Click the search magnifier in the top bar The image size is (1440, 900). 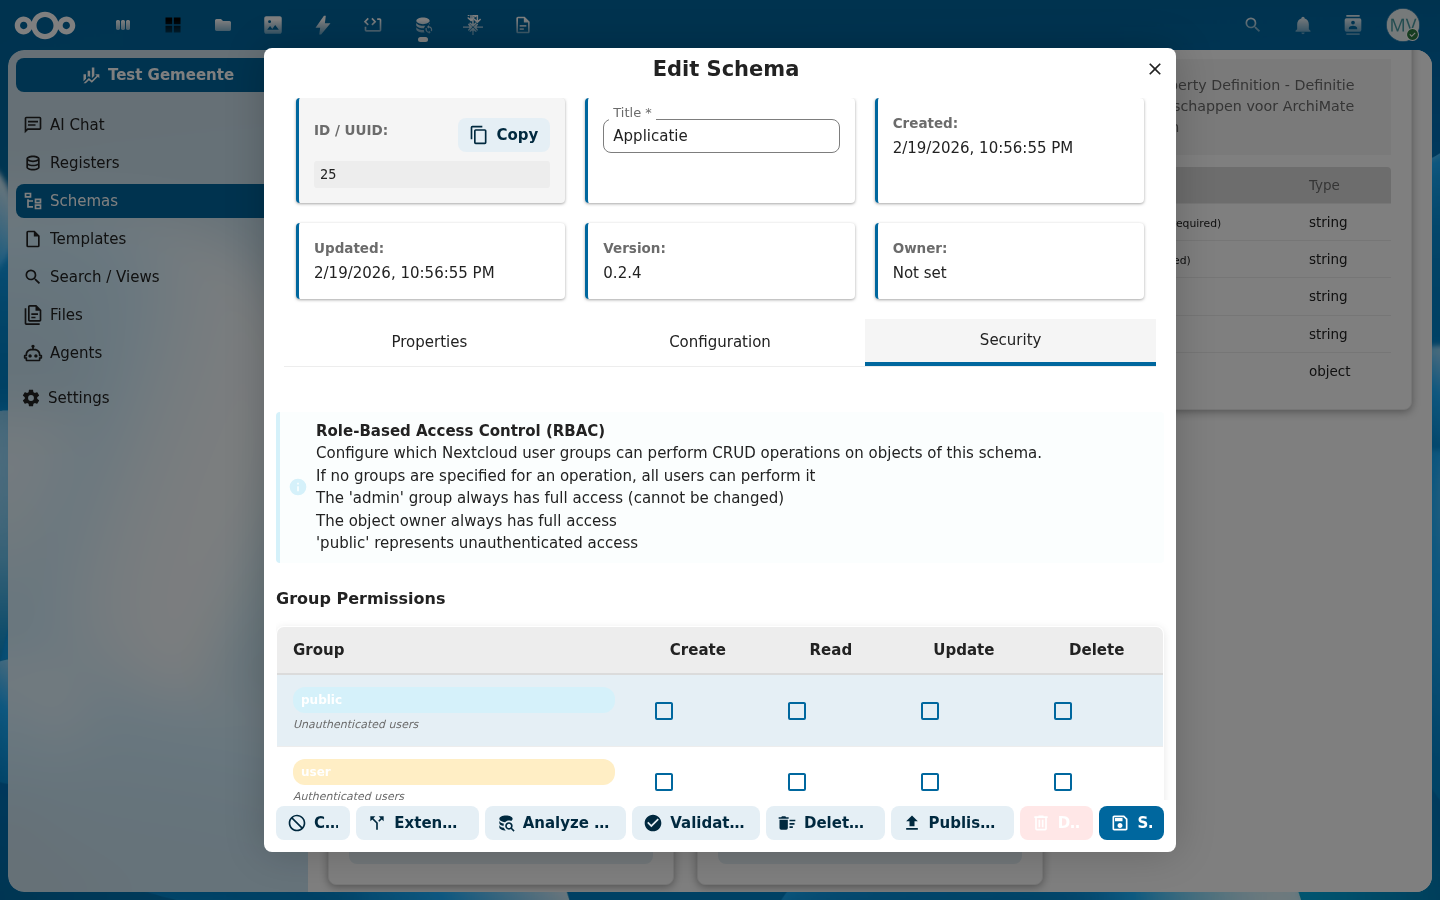(x=1252, y=25)
